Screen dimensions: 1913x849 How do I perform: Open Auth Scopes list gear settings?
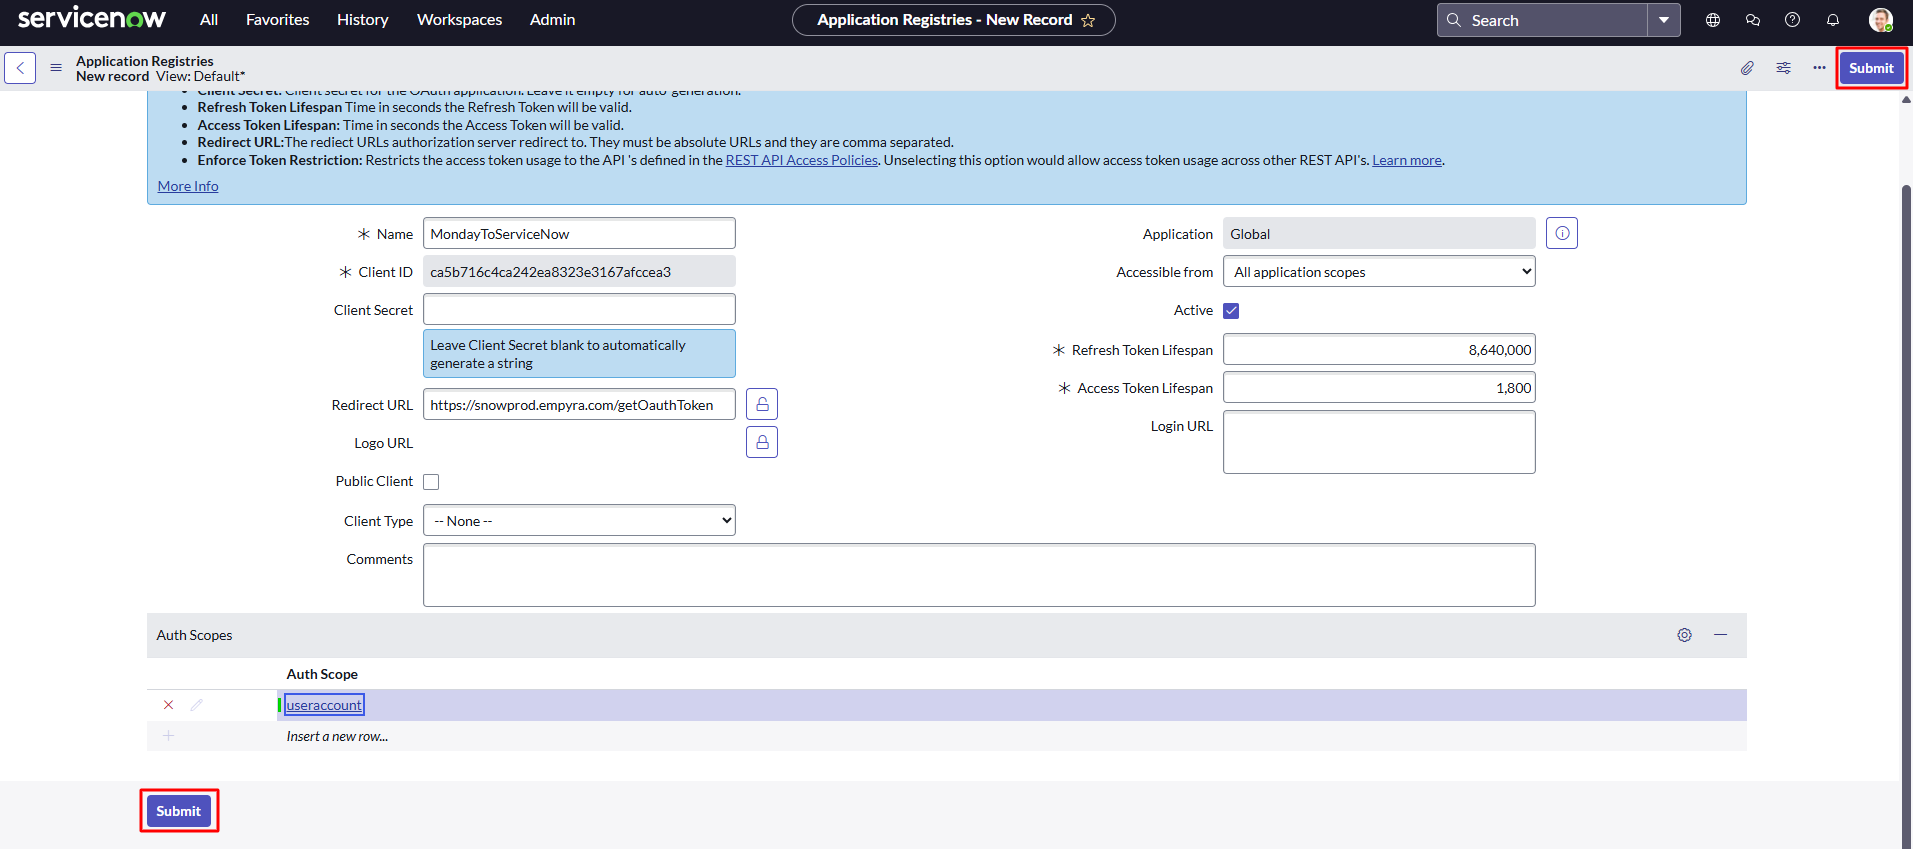(1685, 635)
